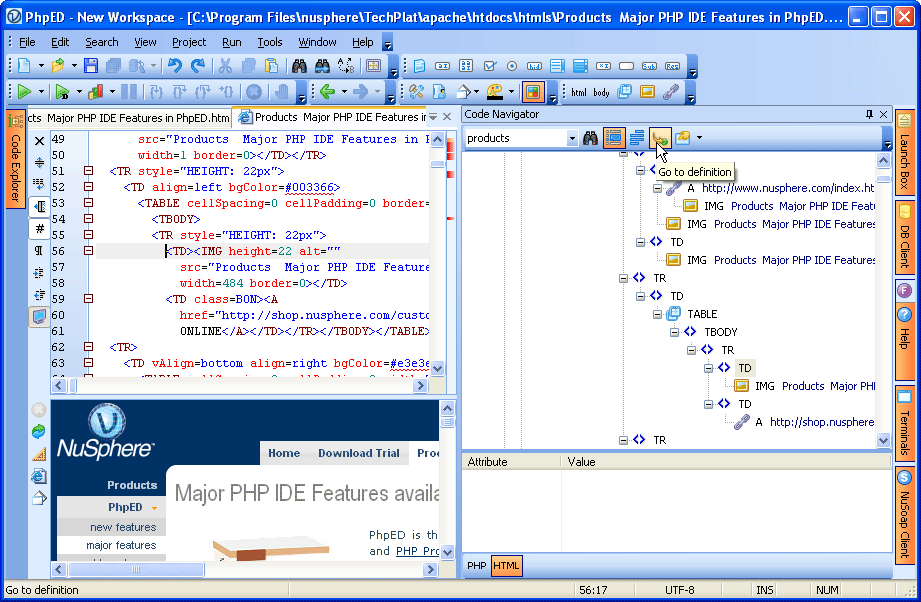Toggle show whitespace with the pilcrow icon
The height and width of the screenshot is (602, 921).
pyautogui.click(x=39, y=250)
